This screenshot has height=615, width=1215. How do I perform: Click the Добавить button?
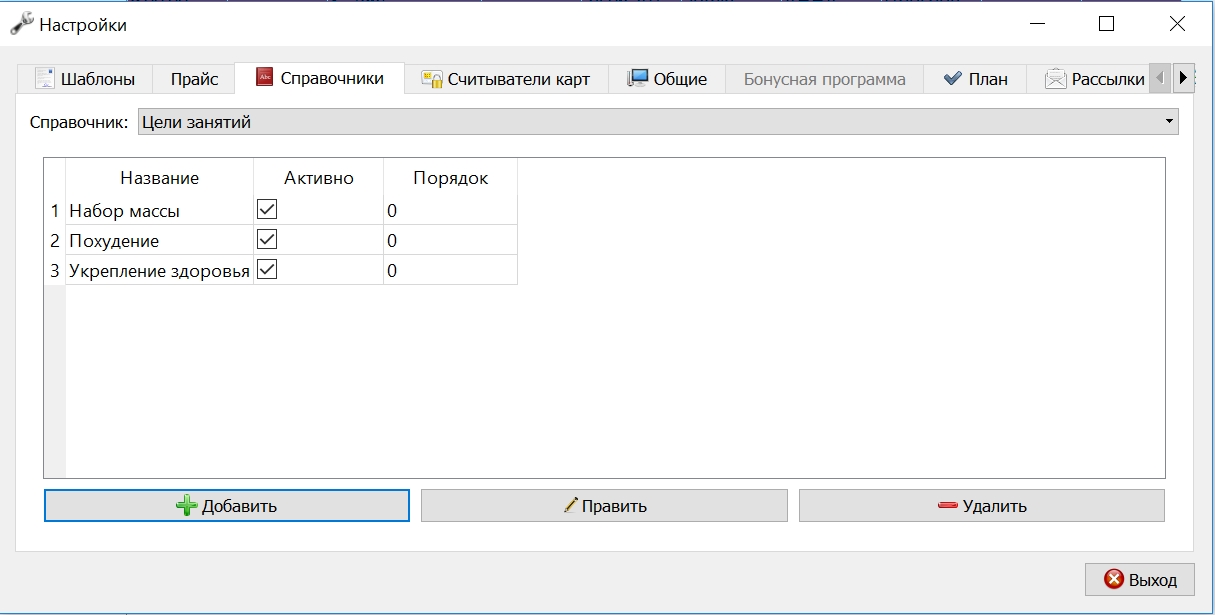click(x=227, y=506)
